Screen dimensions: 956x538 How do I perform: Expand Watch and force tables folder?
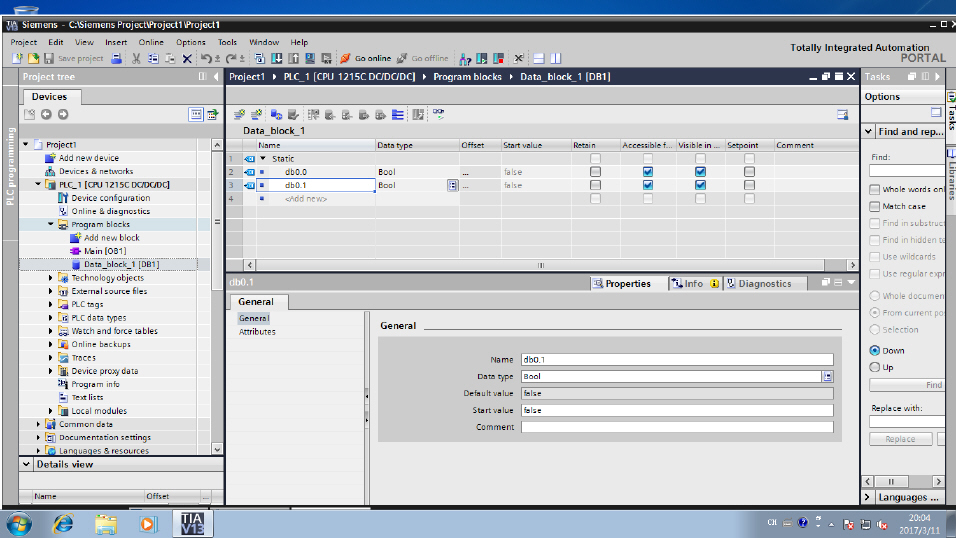(x=51, y=331)
